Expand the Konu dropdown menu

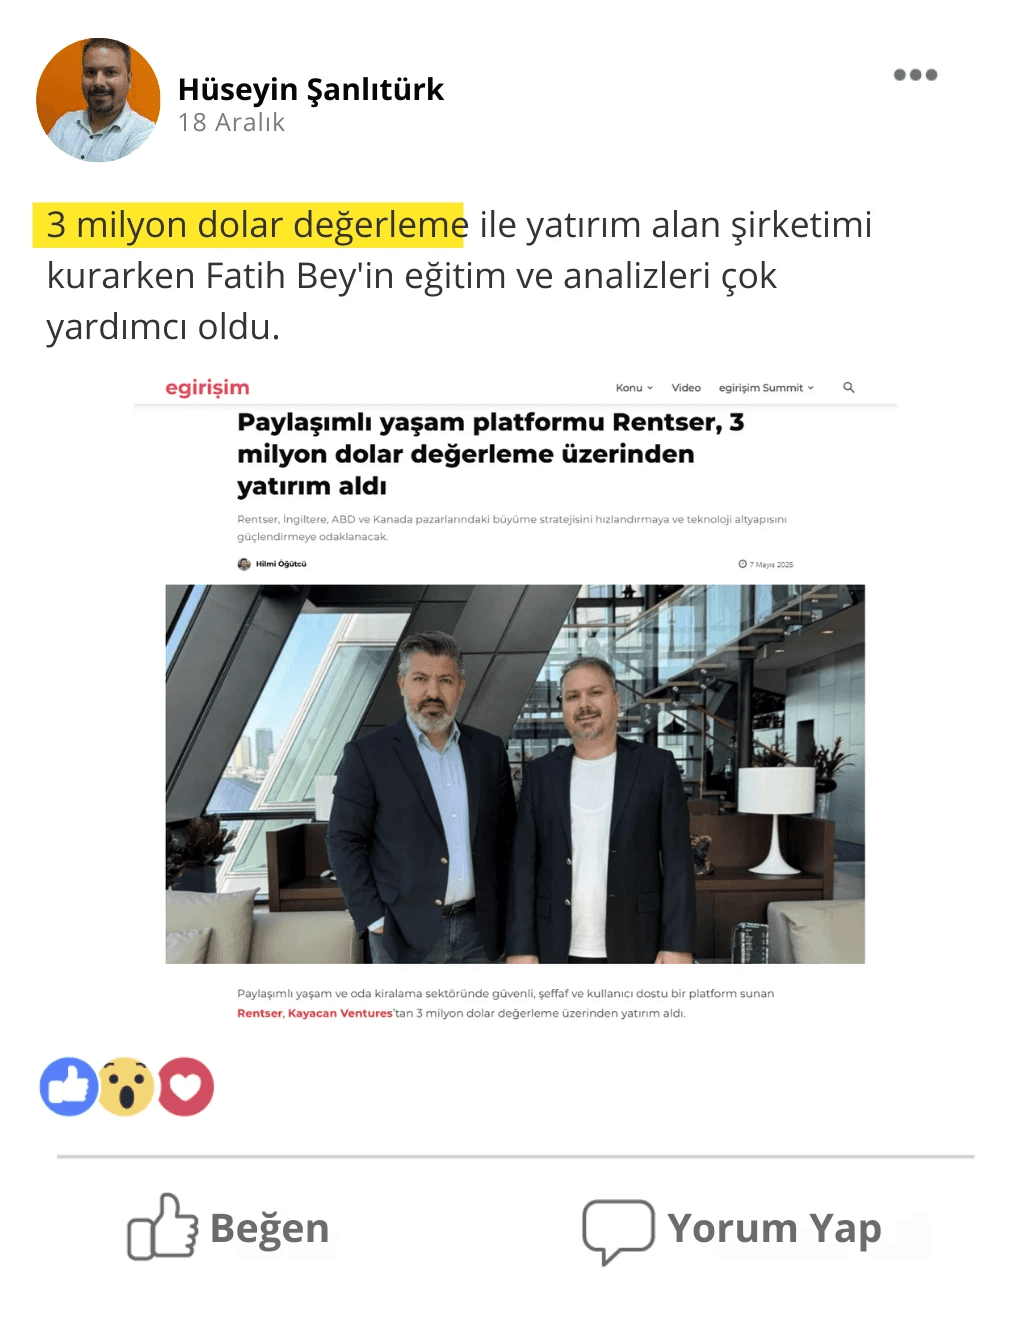[634, 387]
